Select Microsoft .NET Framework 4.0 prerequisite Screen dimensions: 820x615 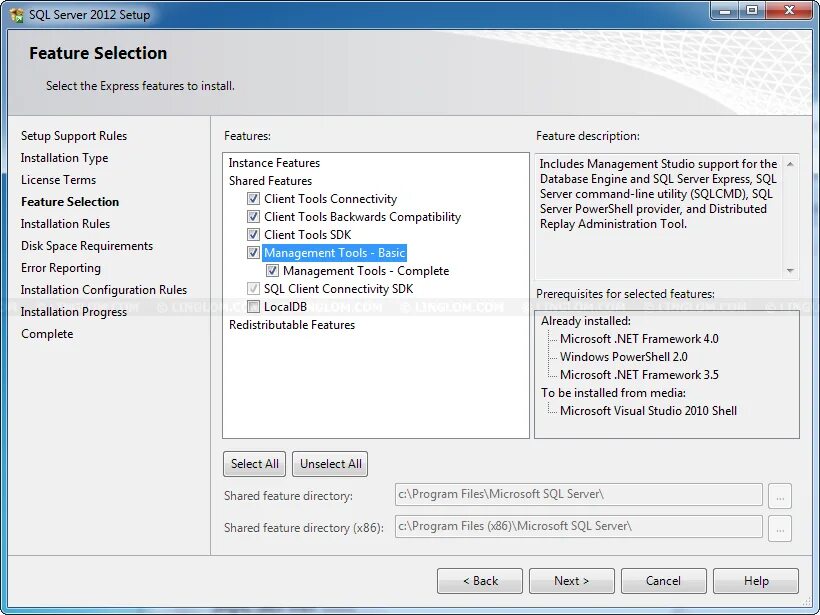pos(639,339)
